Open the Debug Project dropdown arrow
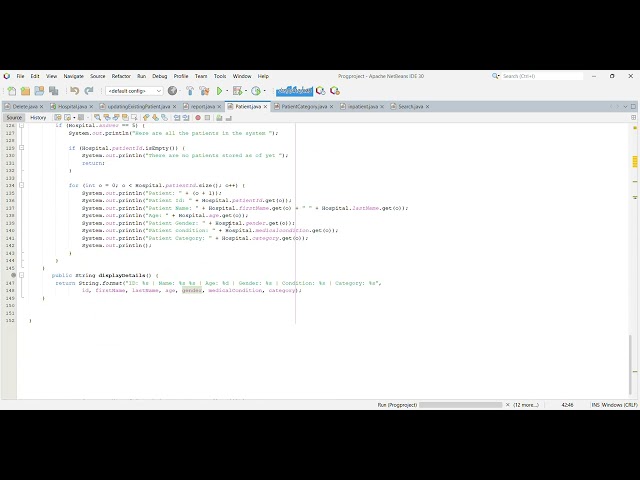Image resolution: width=640 pixels, height=480 pixels. [246, 91]
